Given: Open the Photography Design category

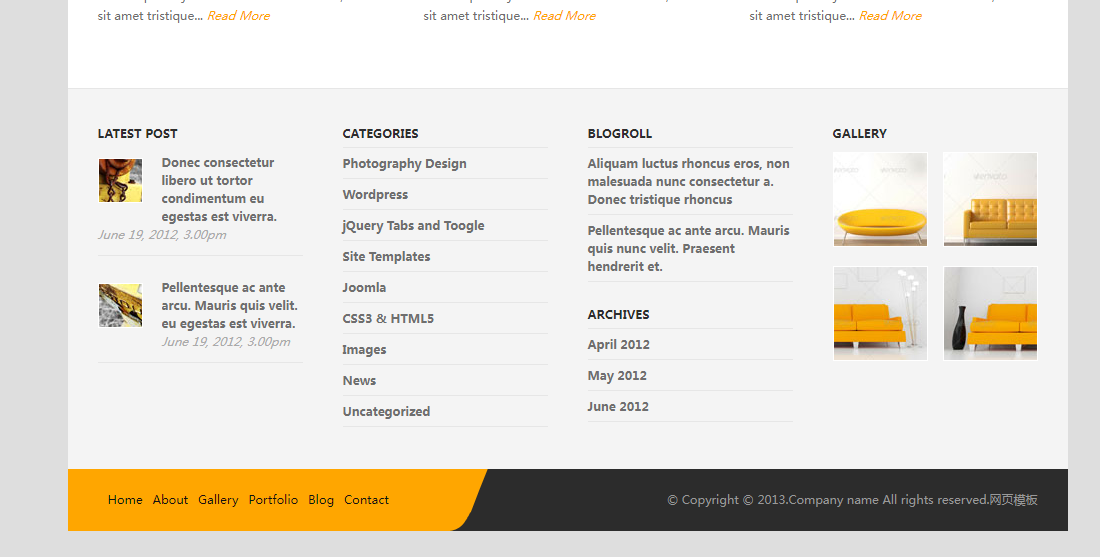Looking at the screenshot, I should click(404, 164).
